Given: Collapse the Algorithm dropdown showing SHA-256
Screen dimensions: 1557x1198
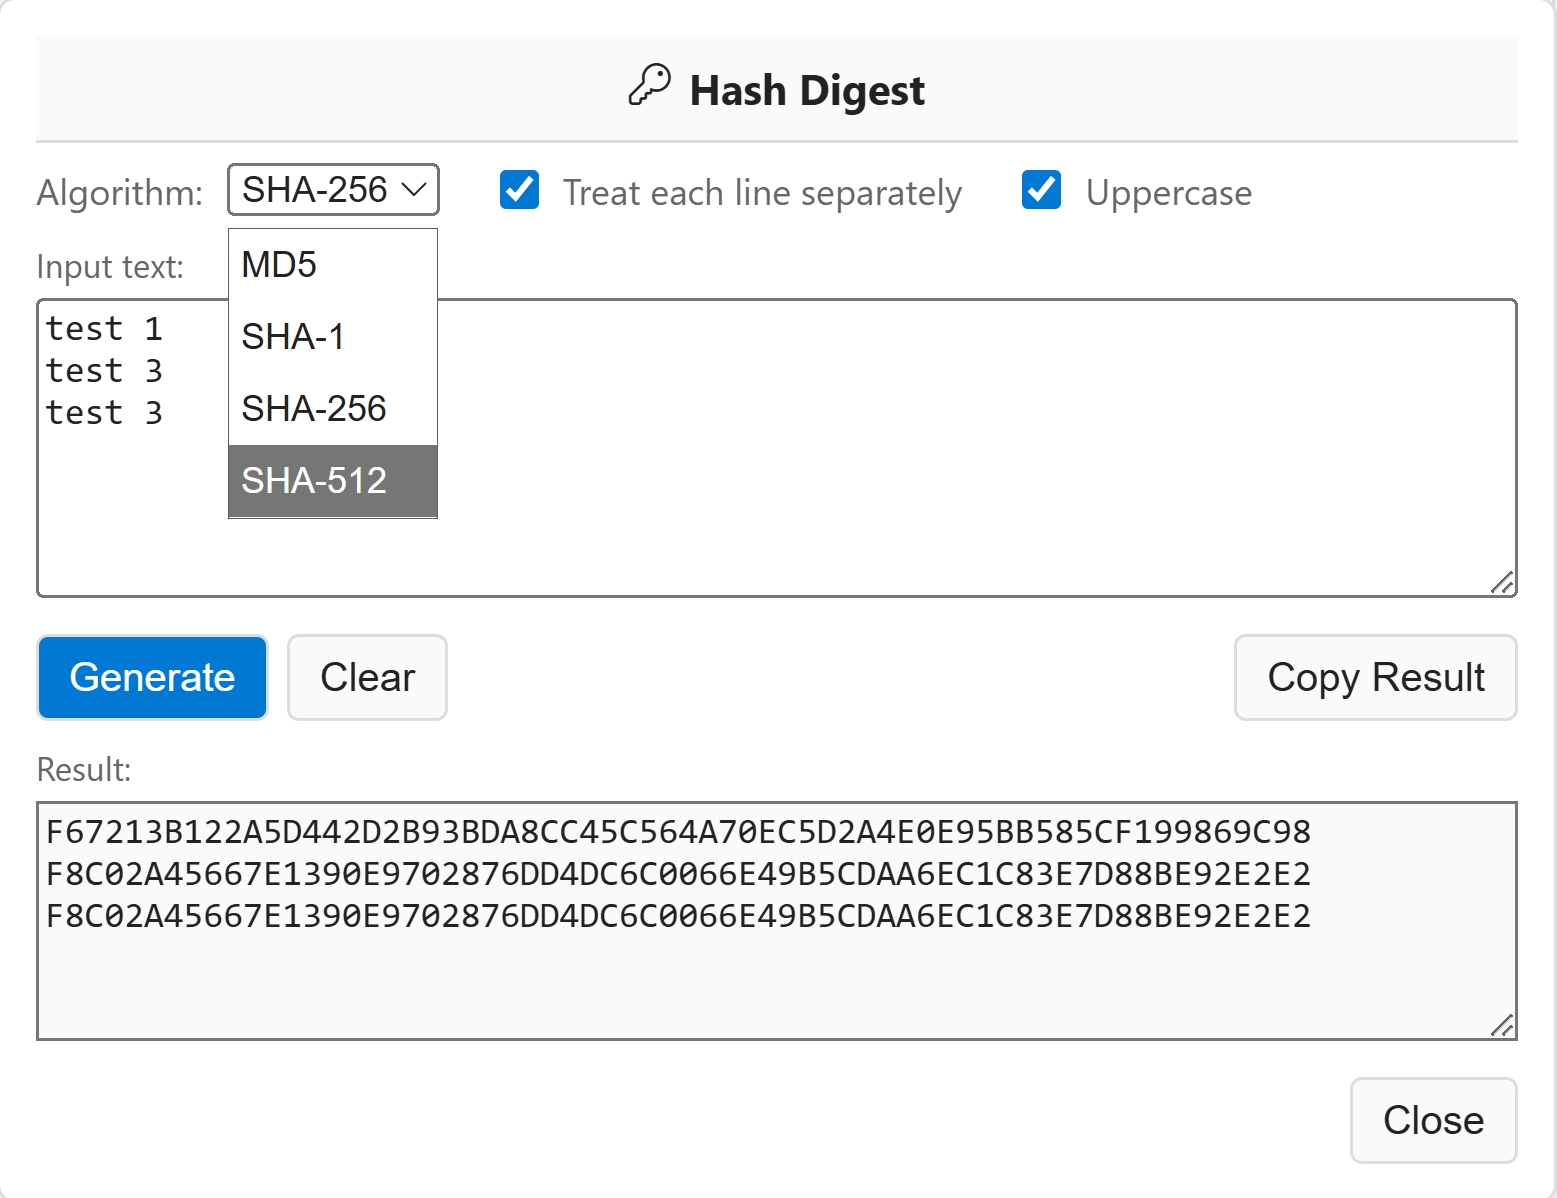Looking at the screenshot, I should 333,190.
